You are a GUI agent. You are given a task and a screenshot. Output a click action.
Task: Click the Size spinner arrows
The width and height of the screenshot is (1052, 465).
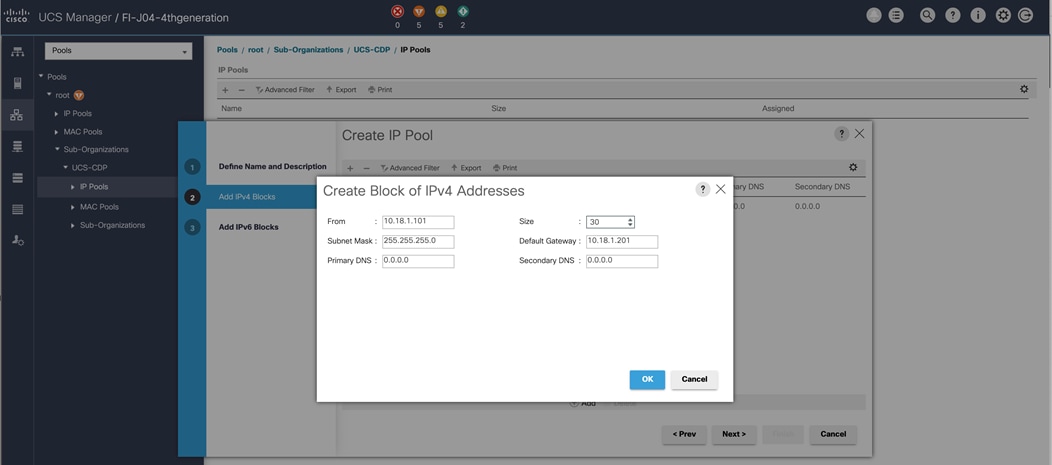(x=630, y=222)
